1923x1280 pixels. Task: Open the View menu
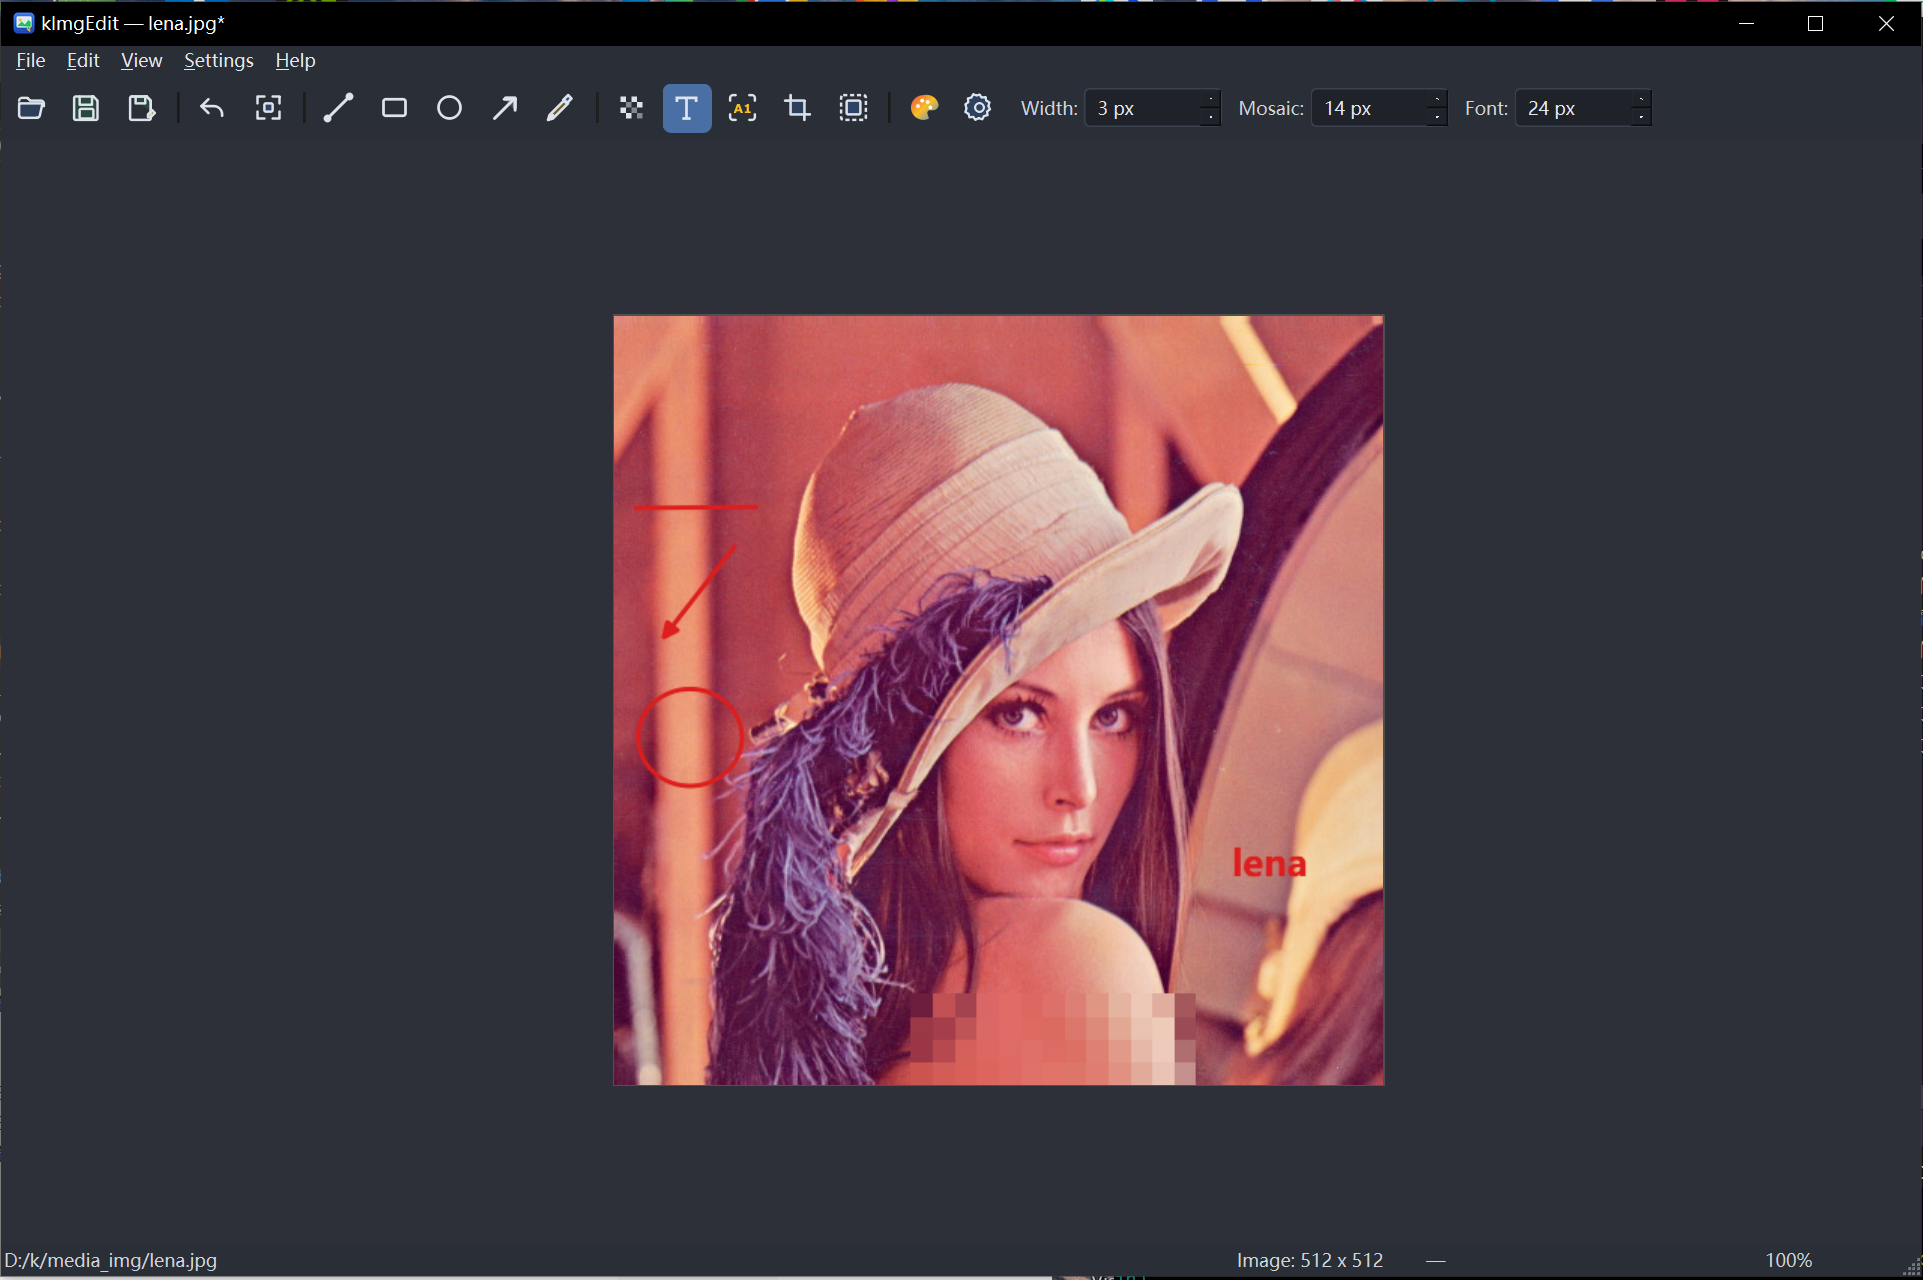pos(142,61)
